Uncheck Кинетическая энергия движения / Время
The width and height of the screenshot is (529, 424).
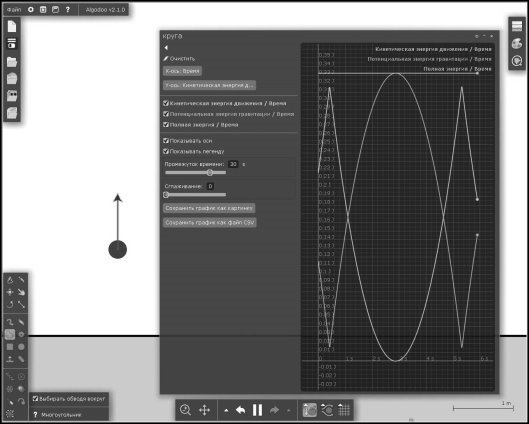pyautogui.click(x=166, y=103)
